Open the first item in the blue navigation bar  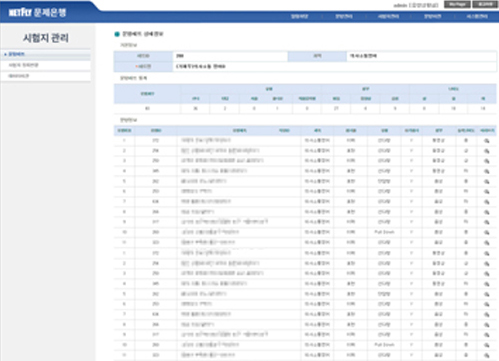299,16
